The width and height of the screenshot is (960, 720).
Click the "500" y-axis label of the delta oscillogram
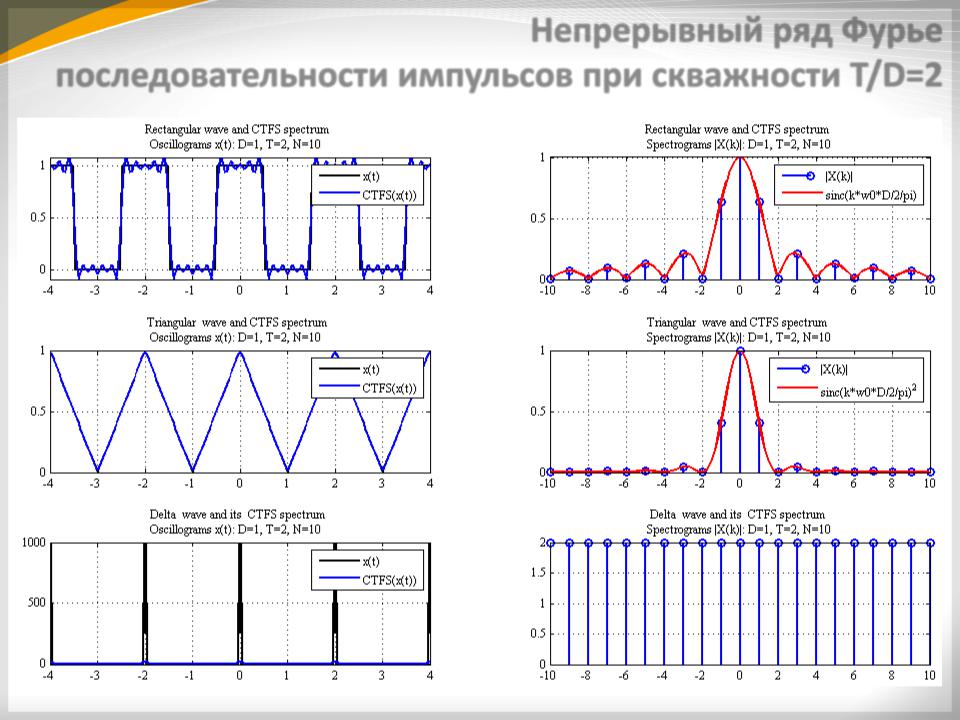[37, 602]
